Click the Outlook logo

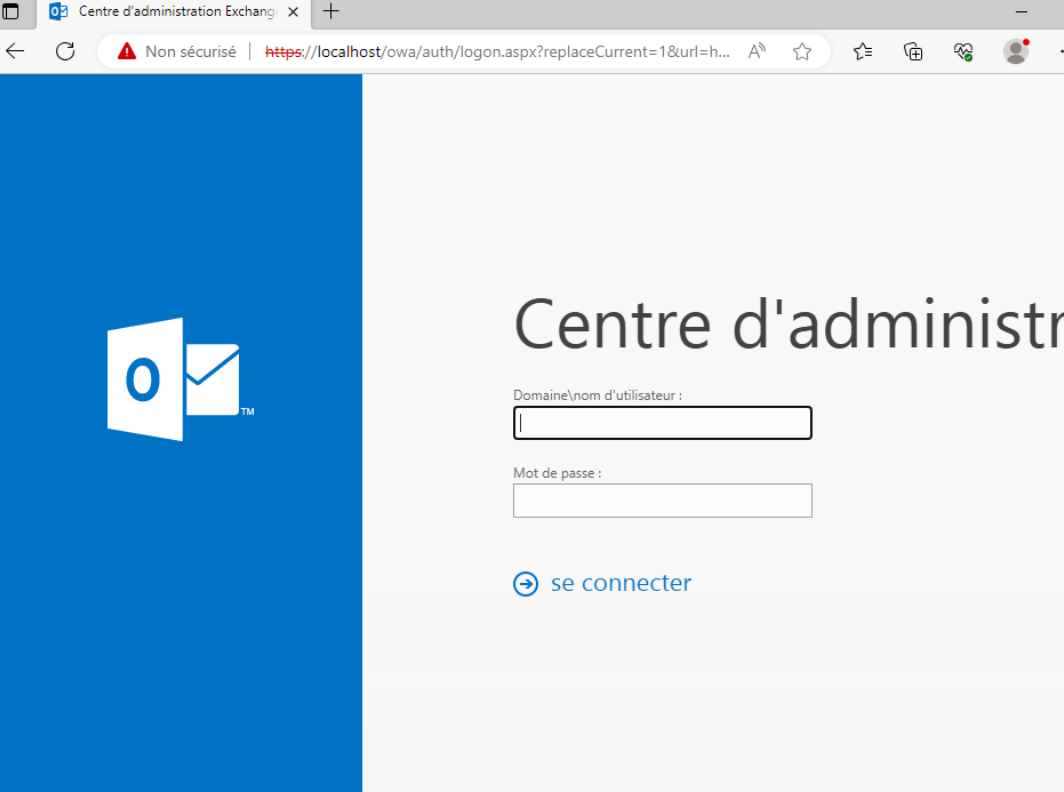(x=180, y=379)
